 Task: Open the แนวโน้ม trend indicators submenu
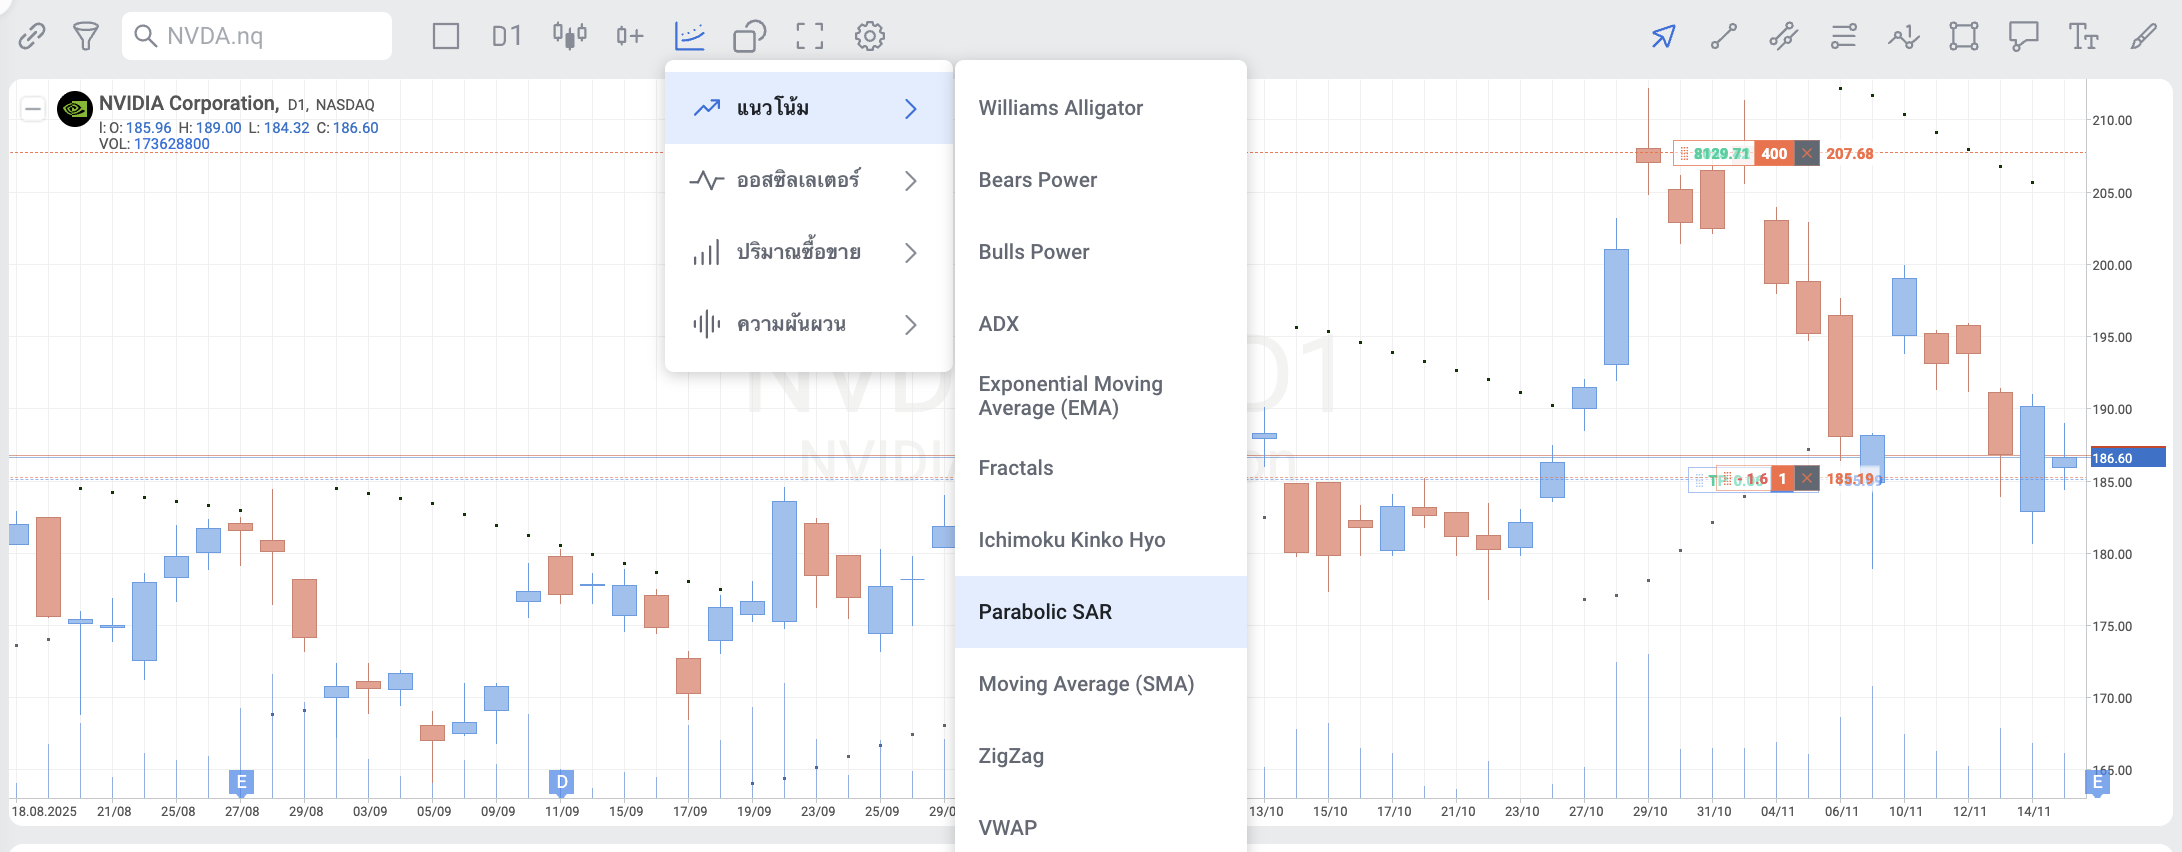808,108
